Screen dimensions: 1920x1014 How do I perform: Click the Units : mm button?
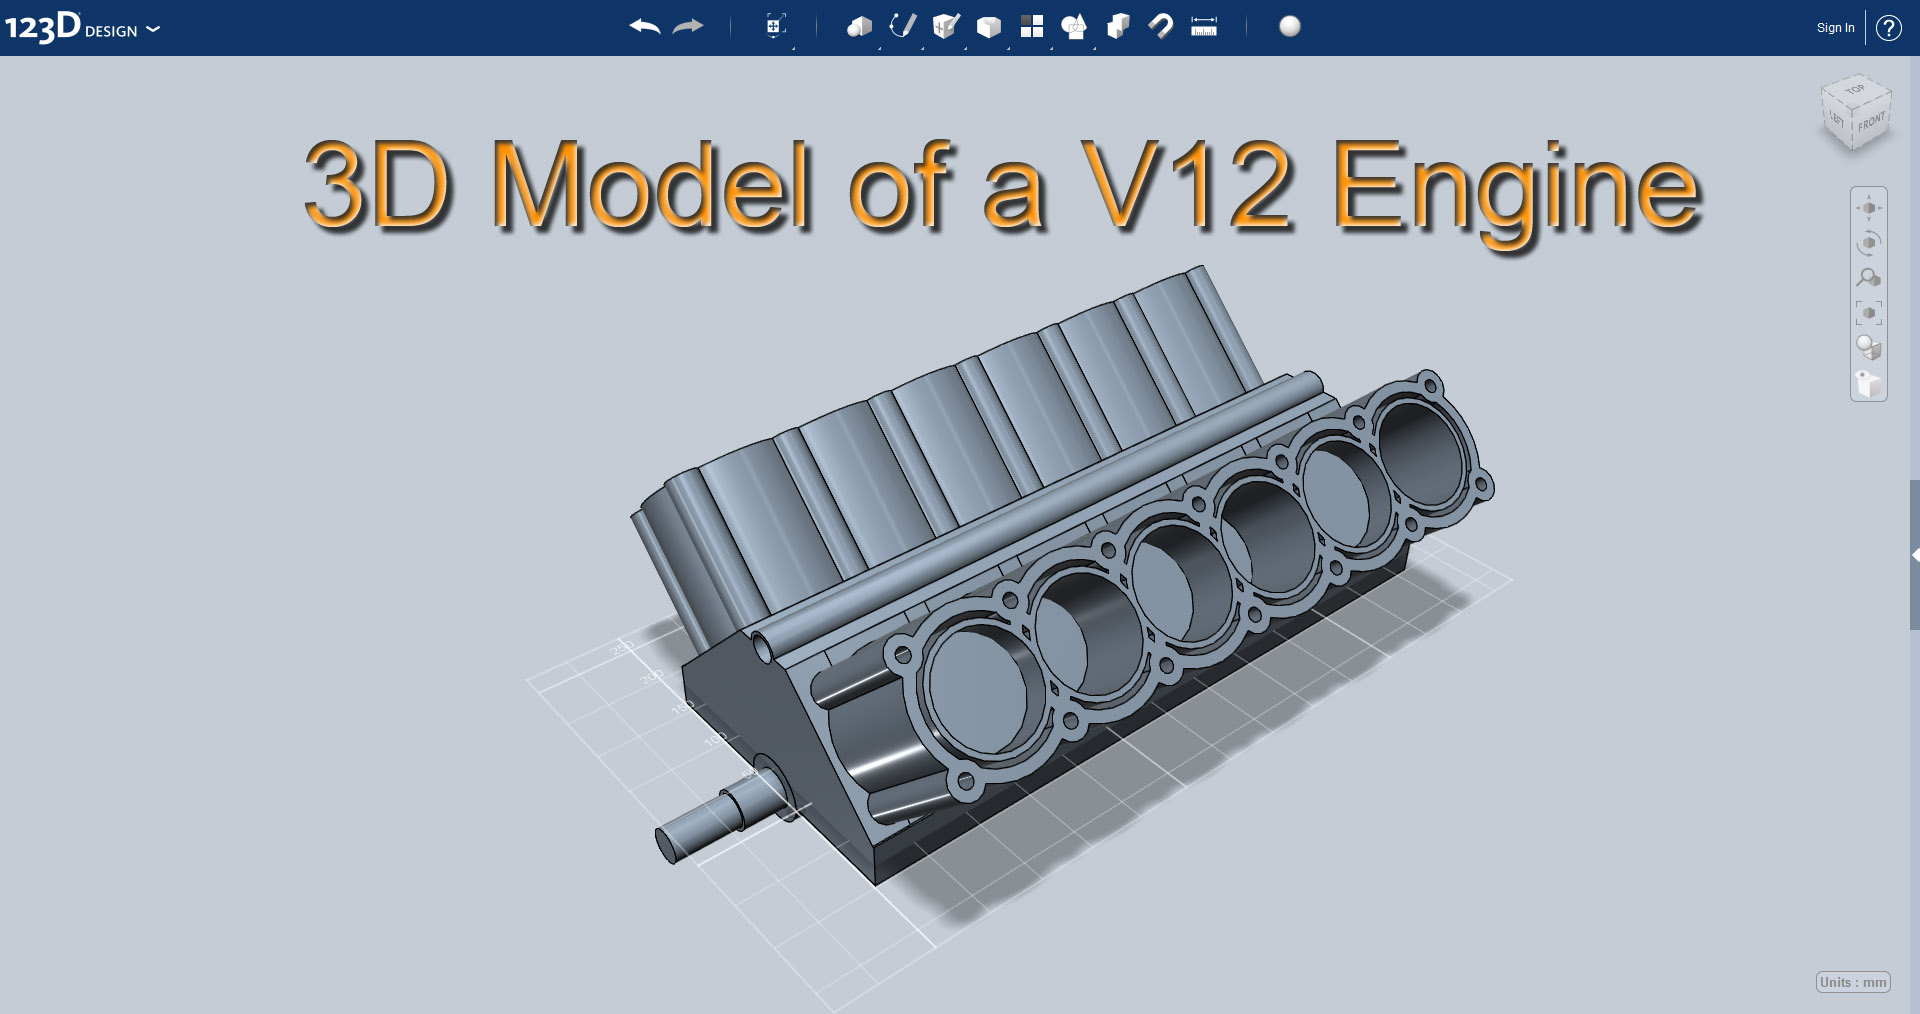1853,982
